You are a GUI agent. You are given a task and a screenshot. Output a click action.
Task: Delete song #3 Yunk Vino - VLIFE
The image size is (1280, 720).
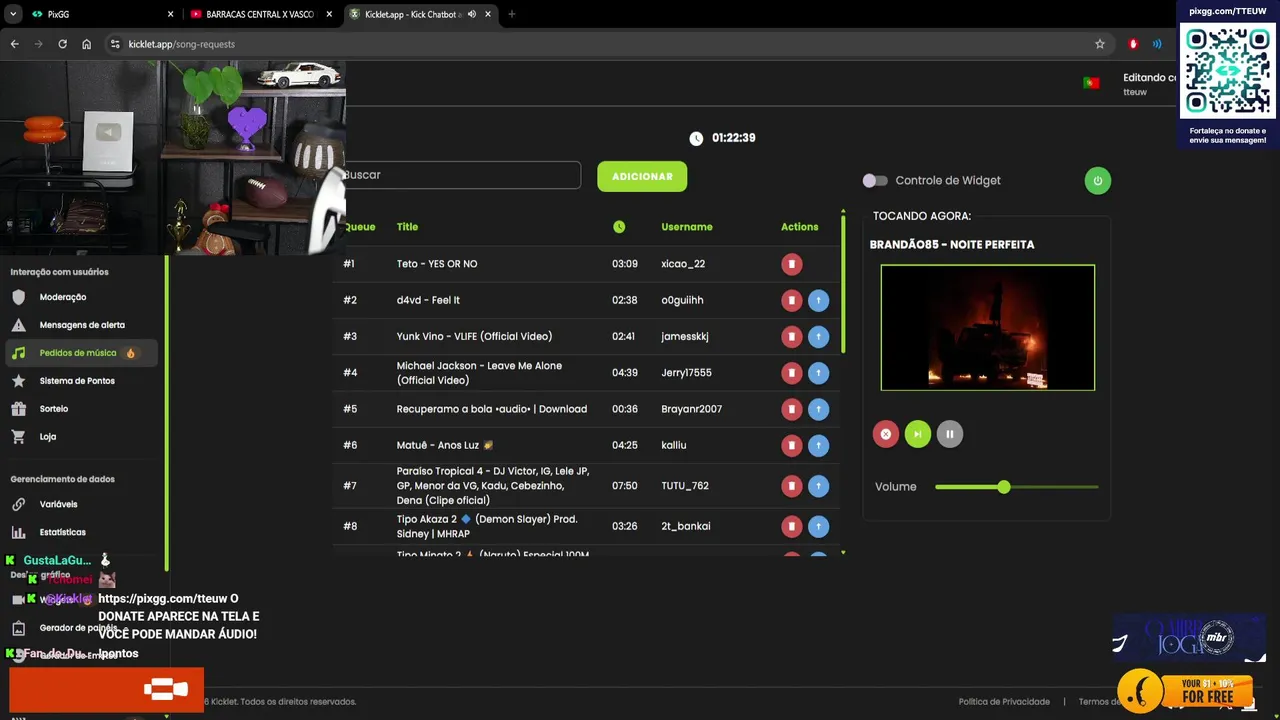[x=792, y=336]
